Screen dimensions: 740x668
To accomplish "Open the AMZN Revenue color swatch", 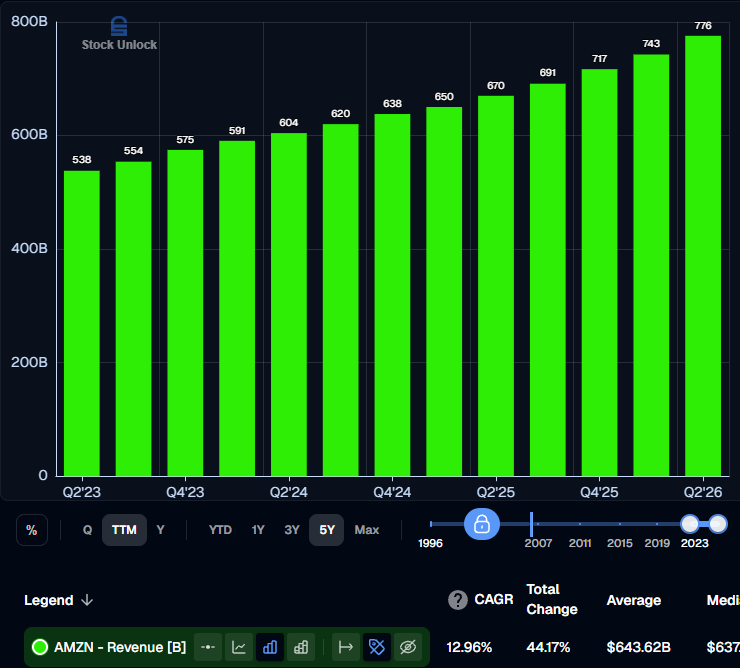I will click(40, 647).
